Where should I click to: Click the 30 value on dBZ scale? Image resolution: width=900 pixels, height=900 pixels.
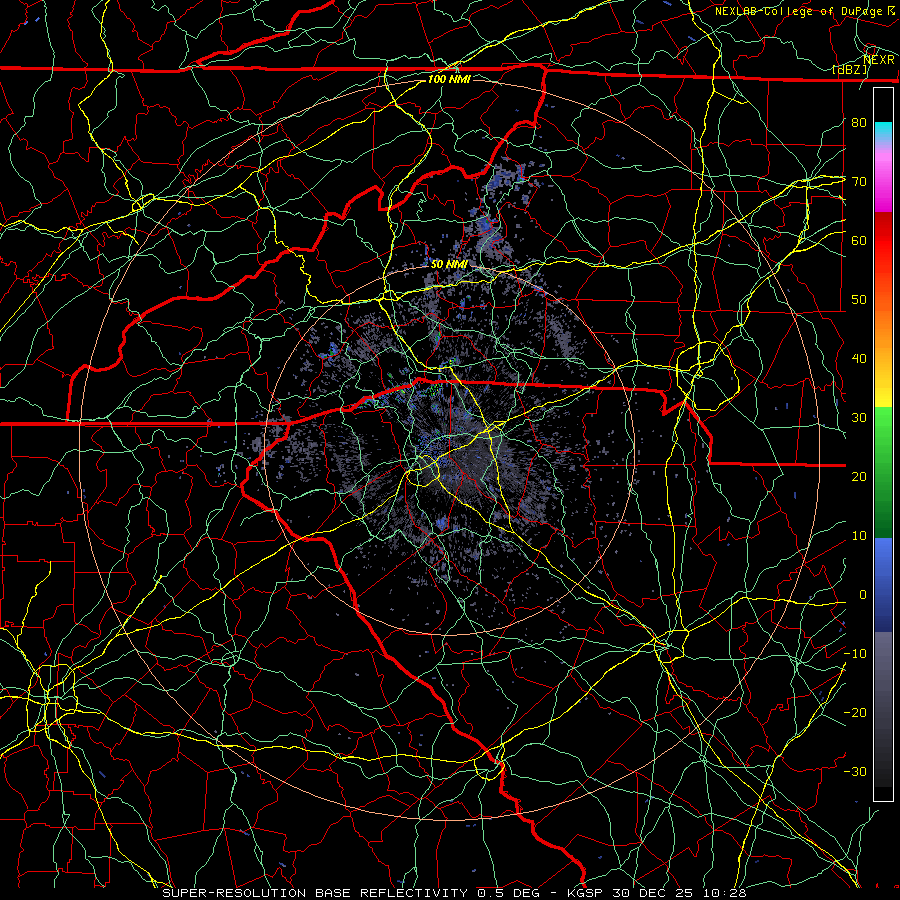(x=859, y=418)
